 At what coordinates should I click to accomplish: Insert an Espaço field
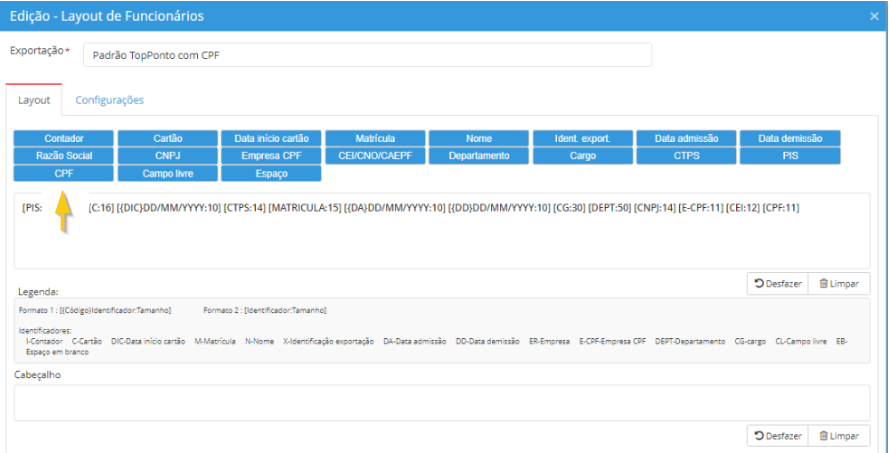click(271, 173)
